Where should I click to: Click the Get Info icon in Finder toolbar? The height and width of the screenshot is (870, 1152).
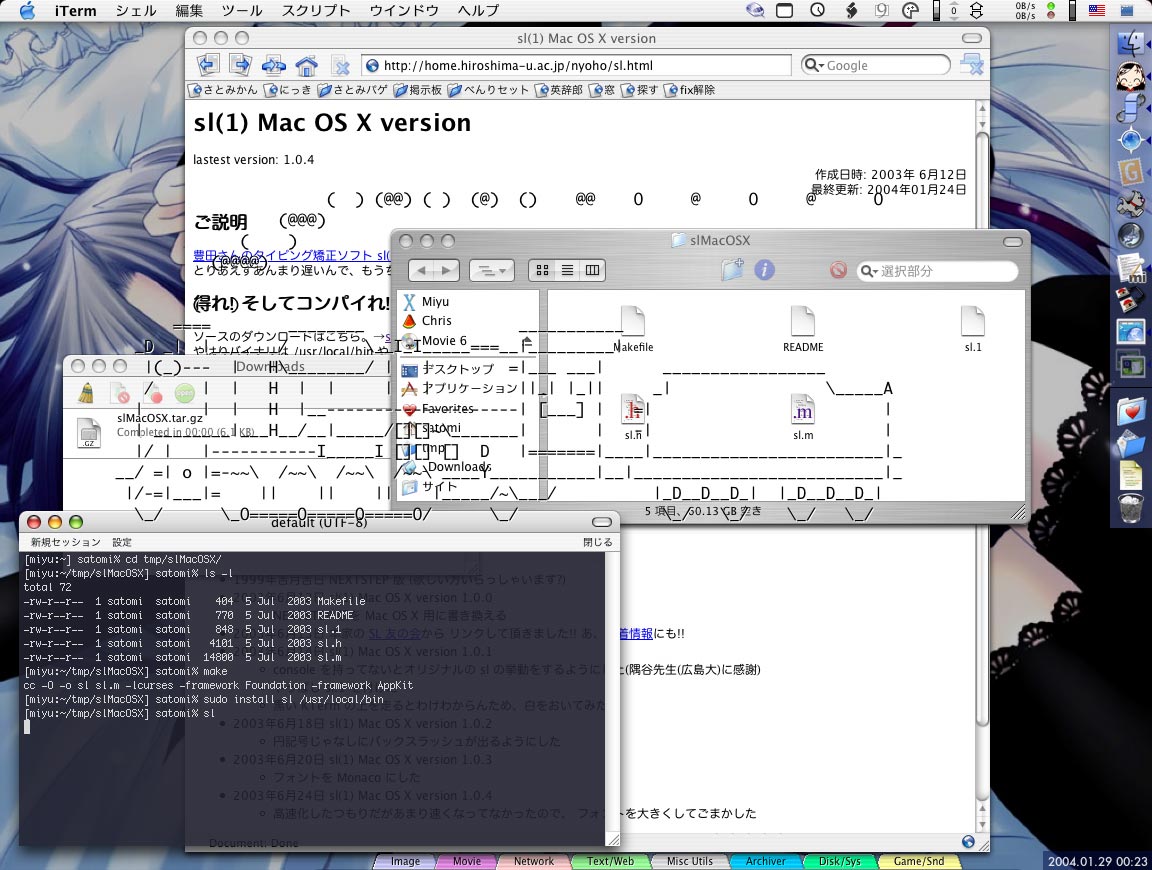pos(764,270)
